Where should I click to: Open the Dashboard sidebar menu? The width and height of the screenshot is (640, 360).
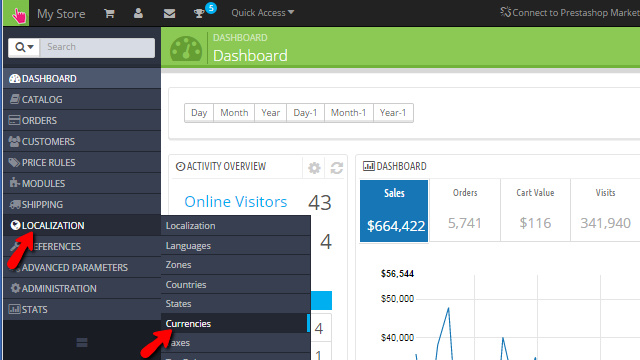(82, 78)
